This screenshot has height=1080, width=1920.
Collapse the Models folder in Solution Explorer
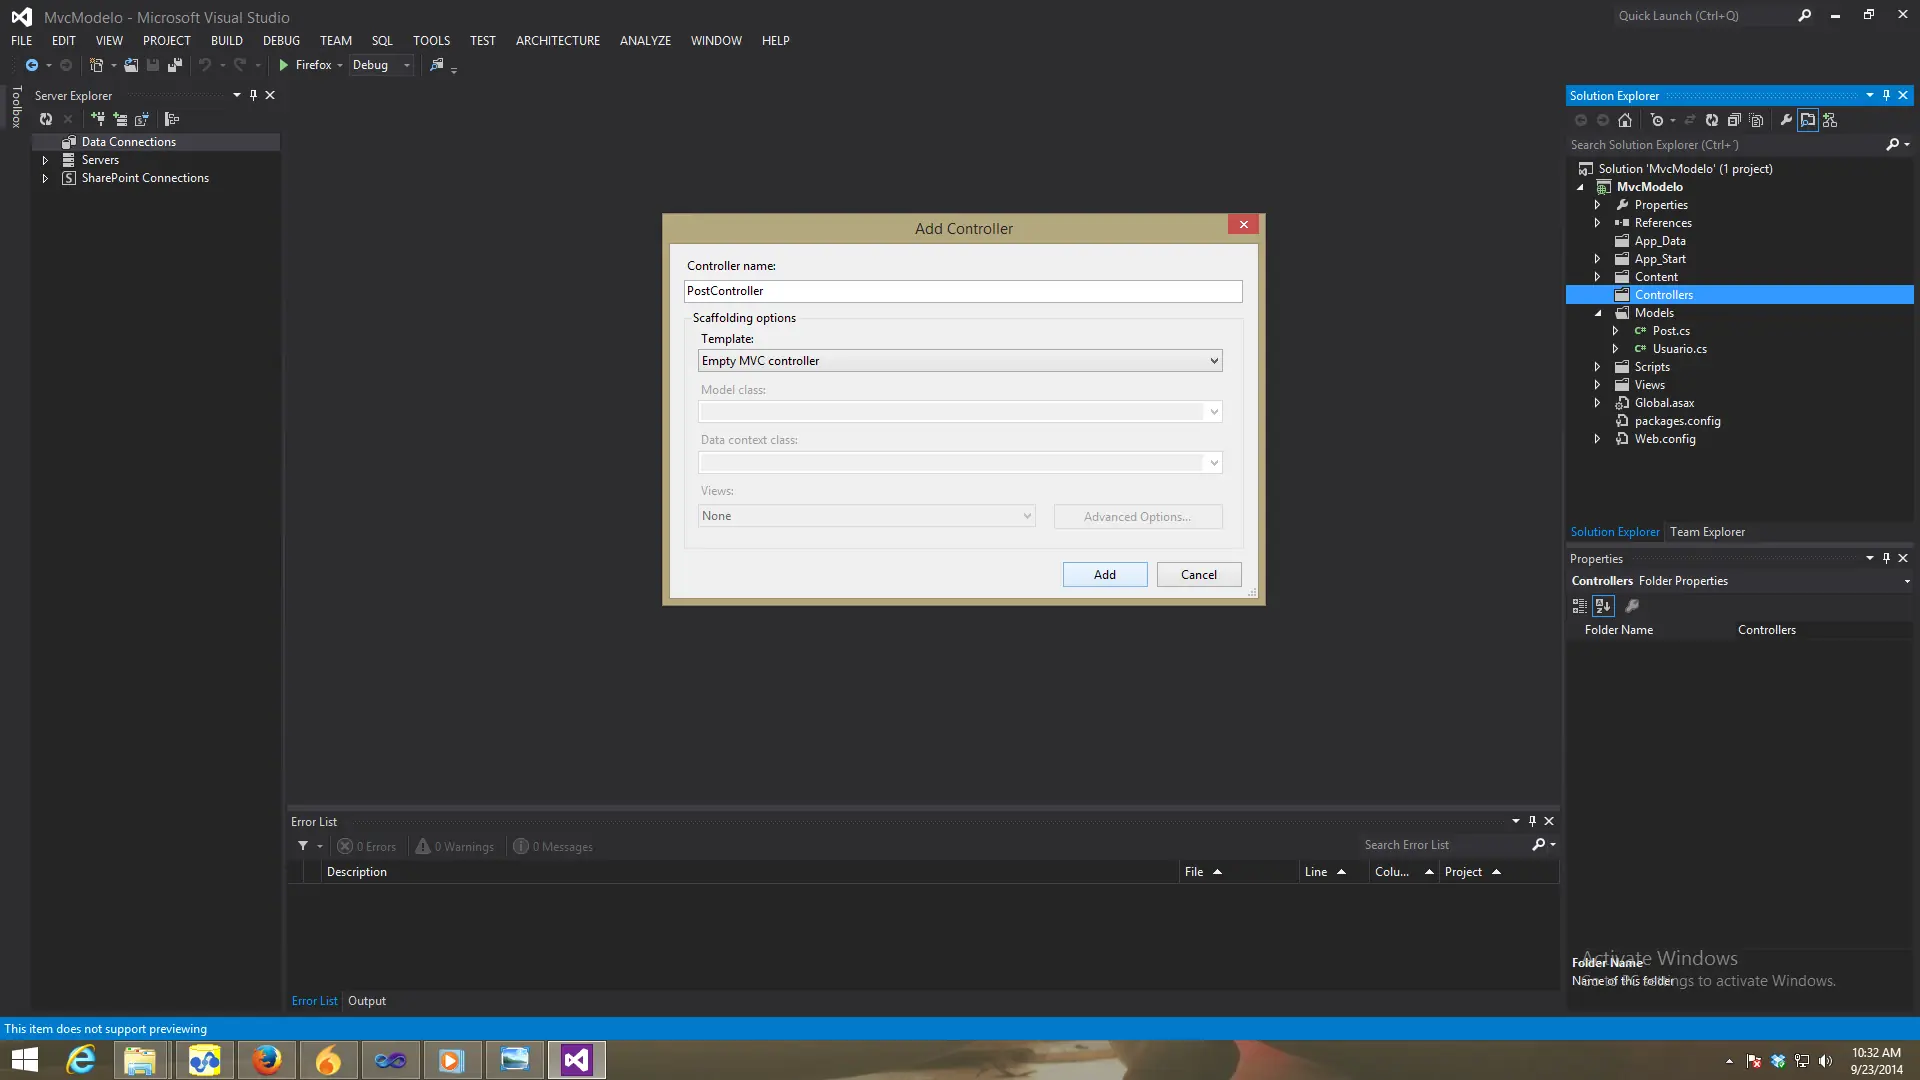point(1598,313)
